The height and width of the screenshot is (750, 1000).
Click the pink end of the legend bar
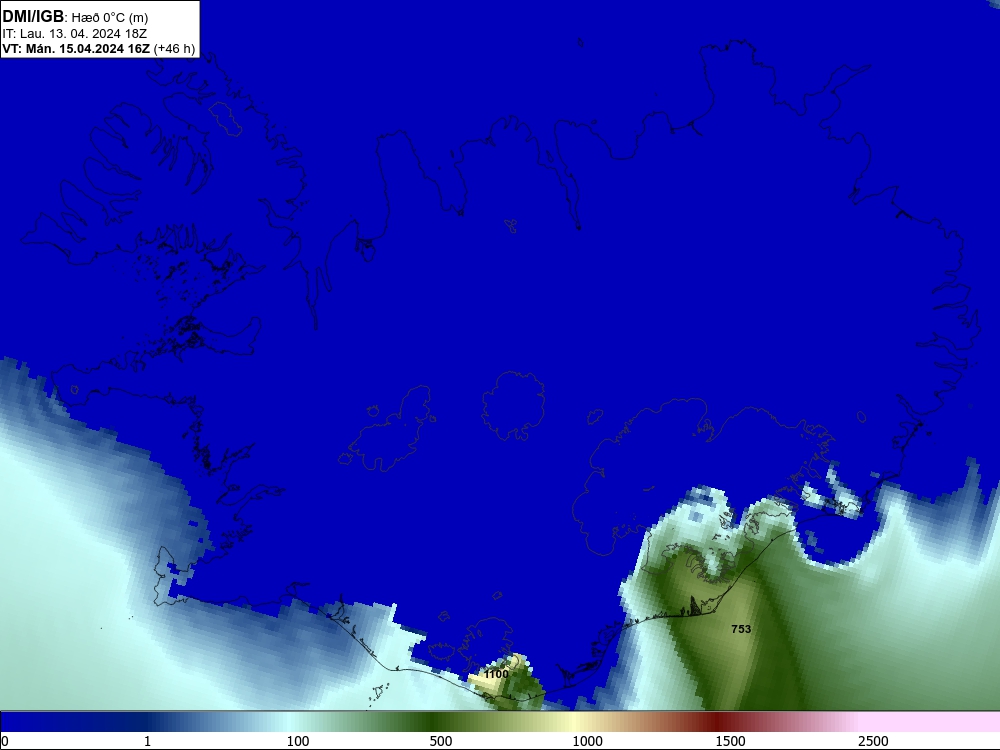(931, 722)
